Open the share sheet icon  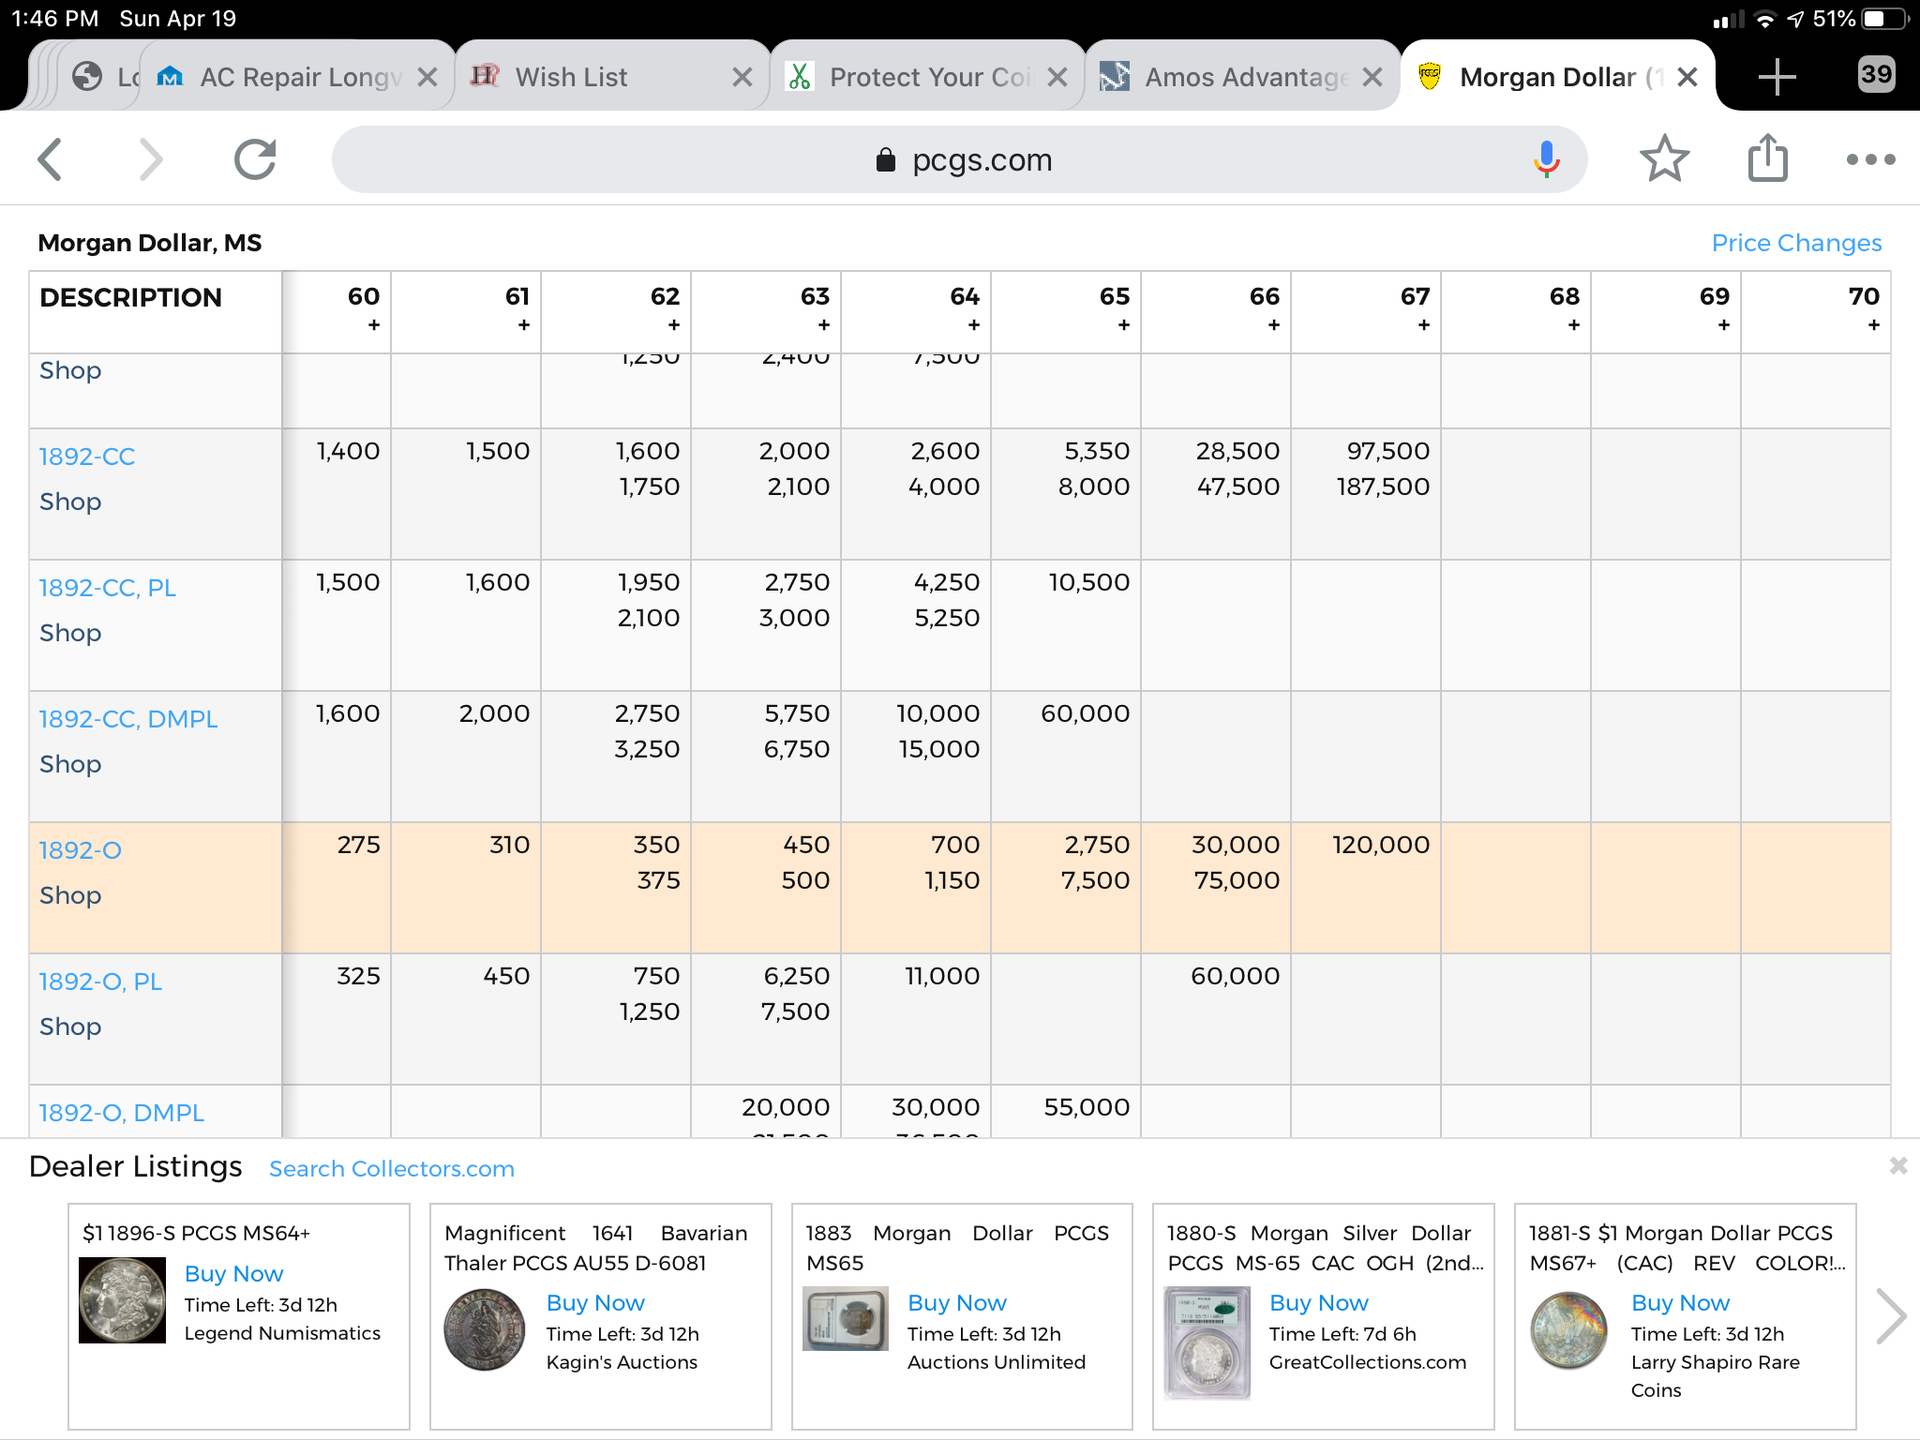1767,159
